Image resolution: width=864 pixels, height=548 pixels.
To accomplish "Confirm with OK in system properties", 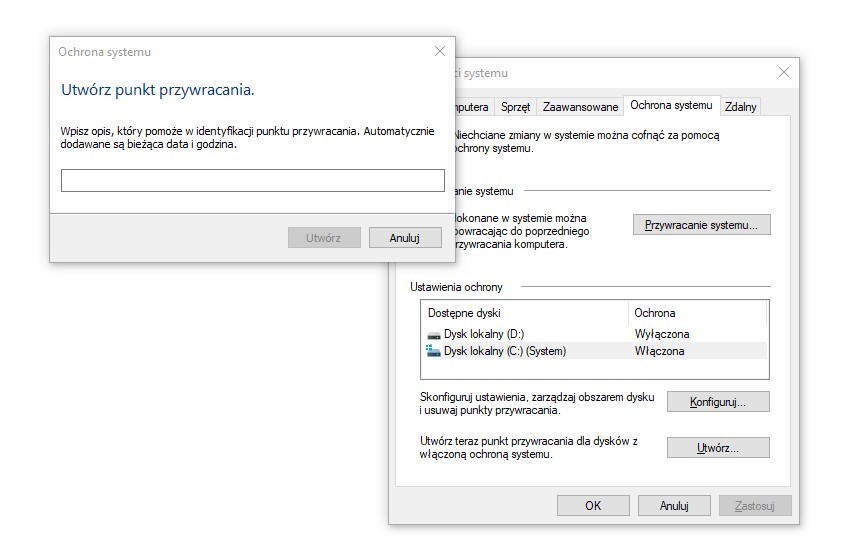I will [x=593, y=506].
